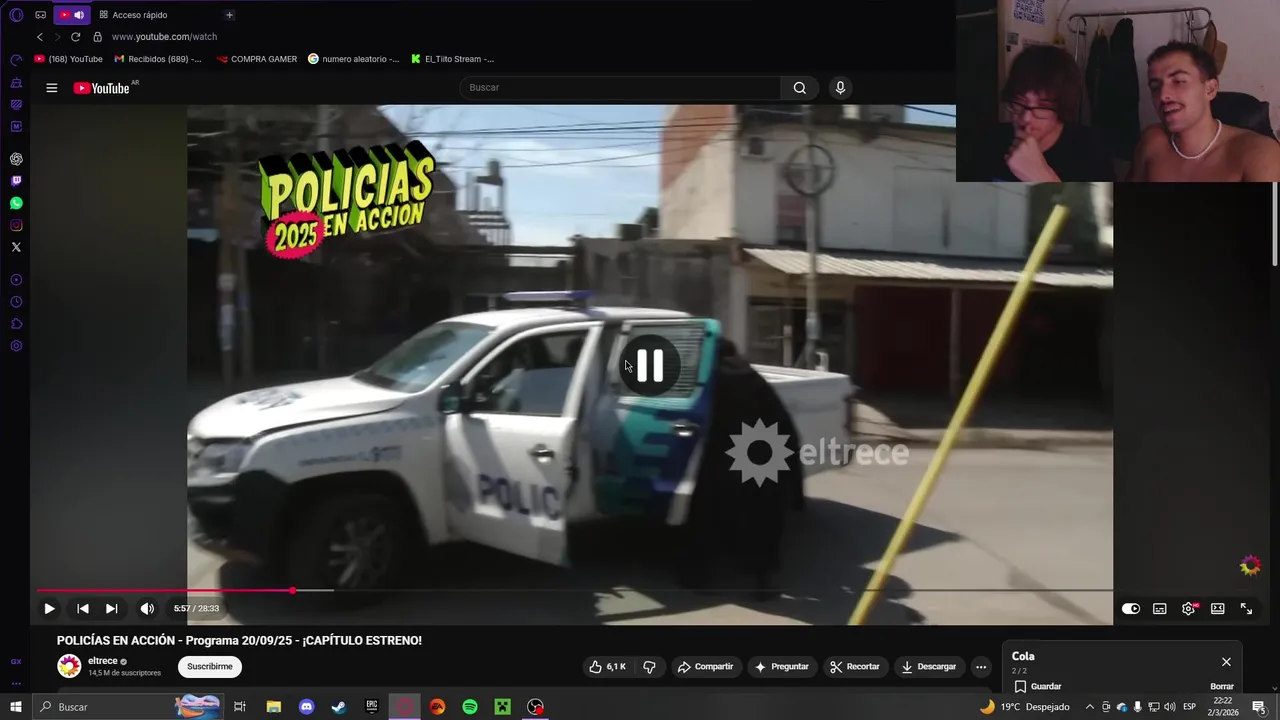
Task: Open X (Twitter) from the Opera sidebar
Action: point(16,247)
